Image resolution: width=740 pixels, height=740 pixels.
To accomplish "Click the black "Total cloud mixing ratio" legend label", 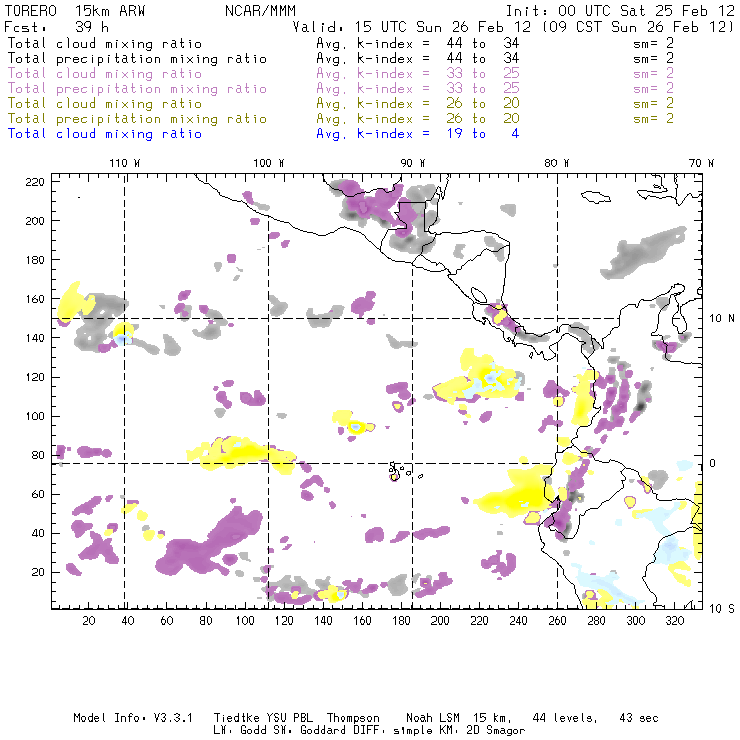I will (105, 44).
